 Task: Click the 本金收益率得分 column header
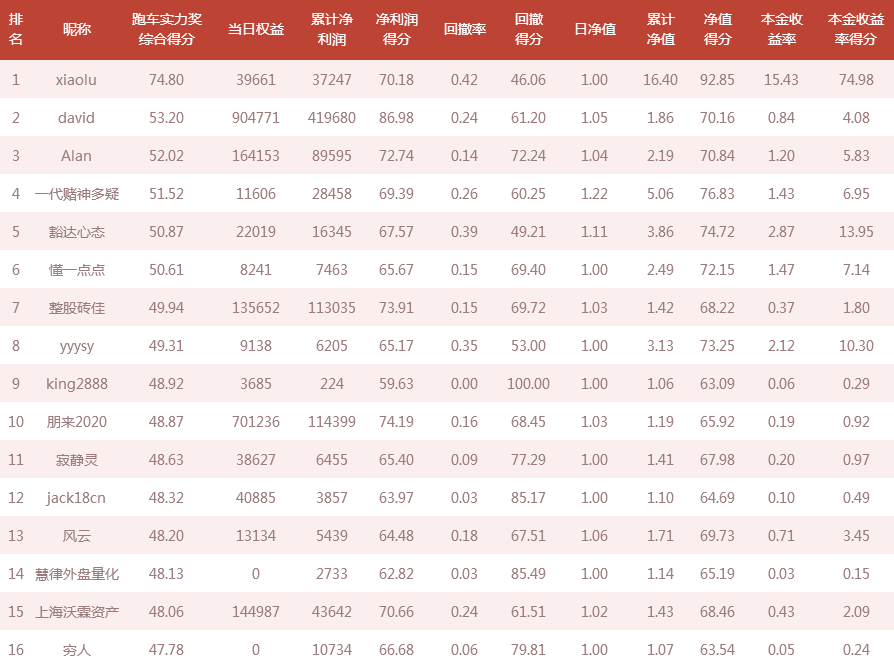855,29
